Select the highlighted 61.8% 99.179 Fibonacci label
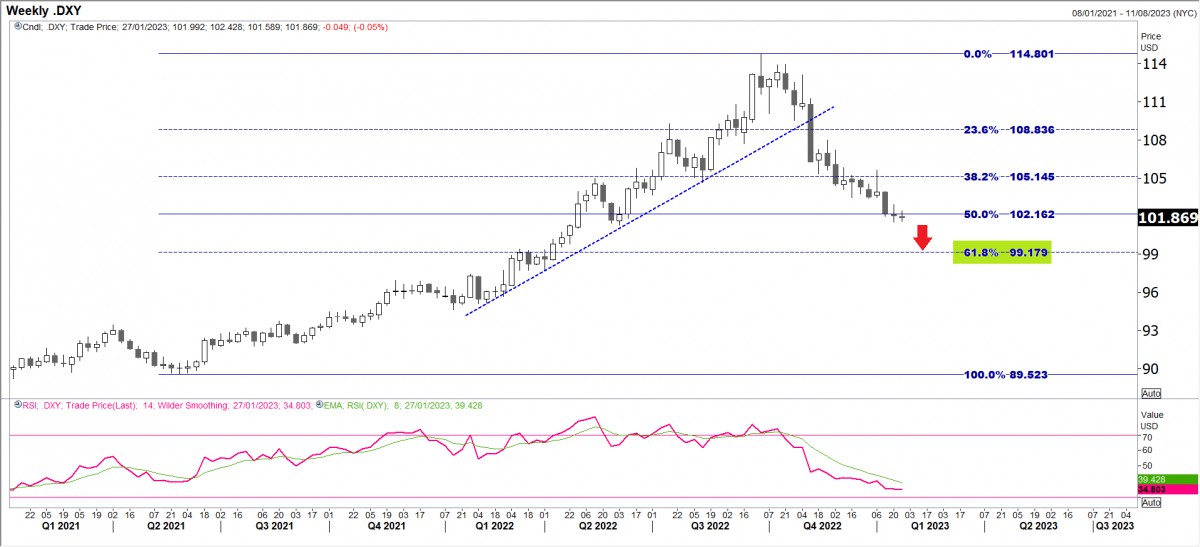Screen dimensions: 1200x547 pyautogui.click(x=1004, y=253)
